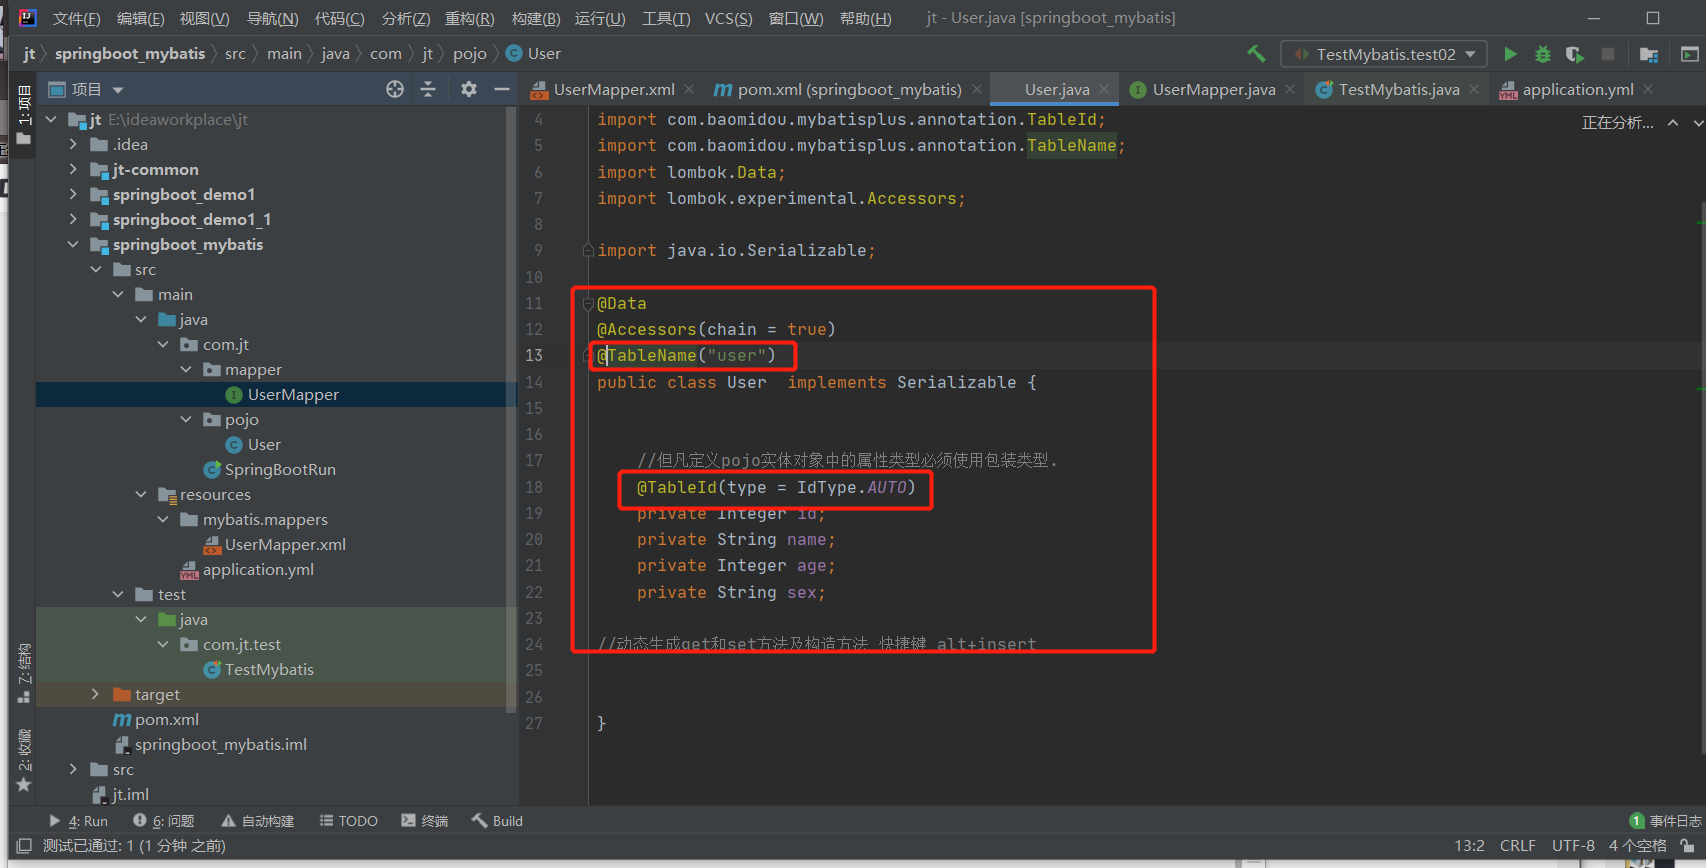
Task: Run TestMybatis.test02 with the green play icon
Action: [1510, 54]
